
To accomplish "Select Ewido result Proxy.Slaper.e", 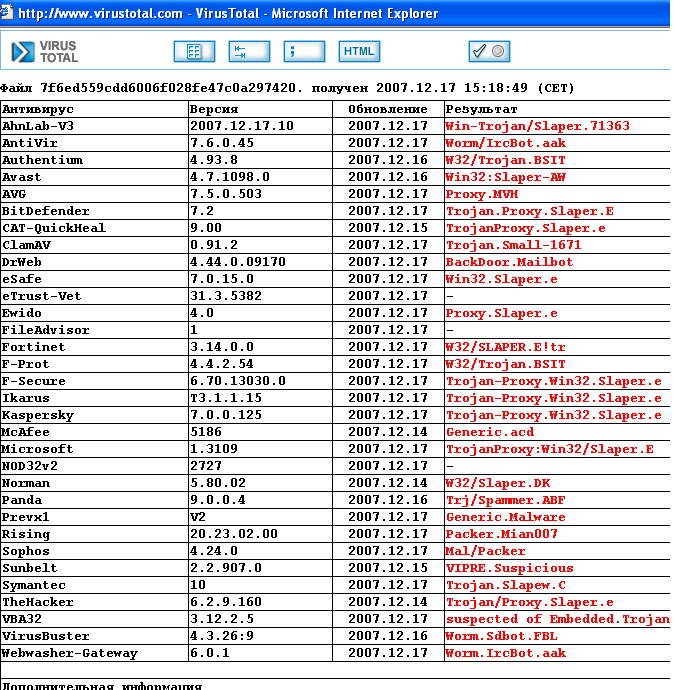I will (501, 313).
